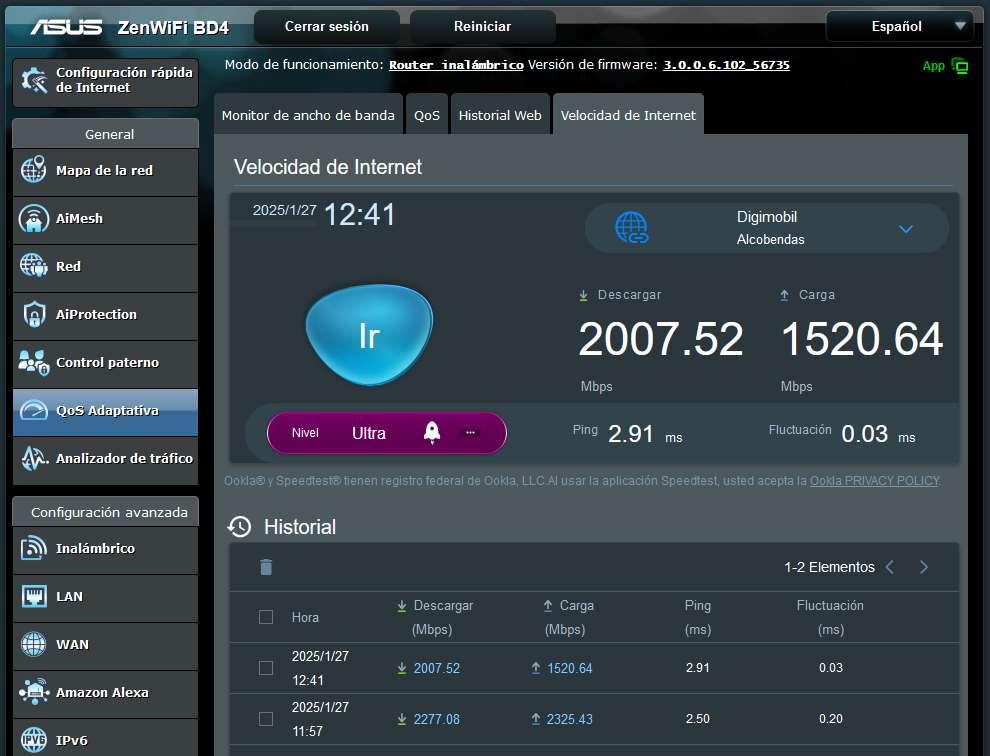Click download value 2007.52 in history
Image resolution: width=990 pixels, height=756 pixels.
436,668
